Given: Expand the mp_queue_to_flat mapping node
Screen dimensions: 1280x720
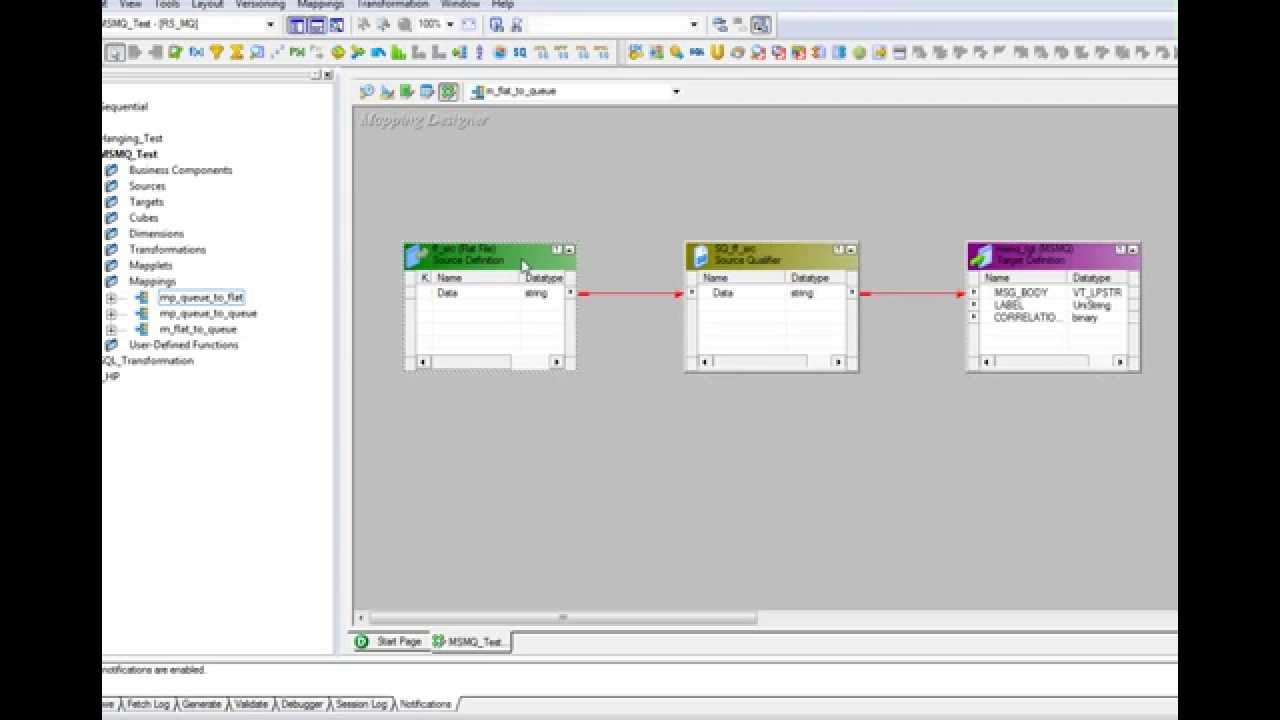Looking at the screenshot, I should click(111, 298).
